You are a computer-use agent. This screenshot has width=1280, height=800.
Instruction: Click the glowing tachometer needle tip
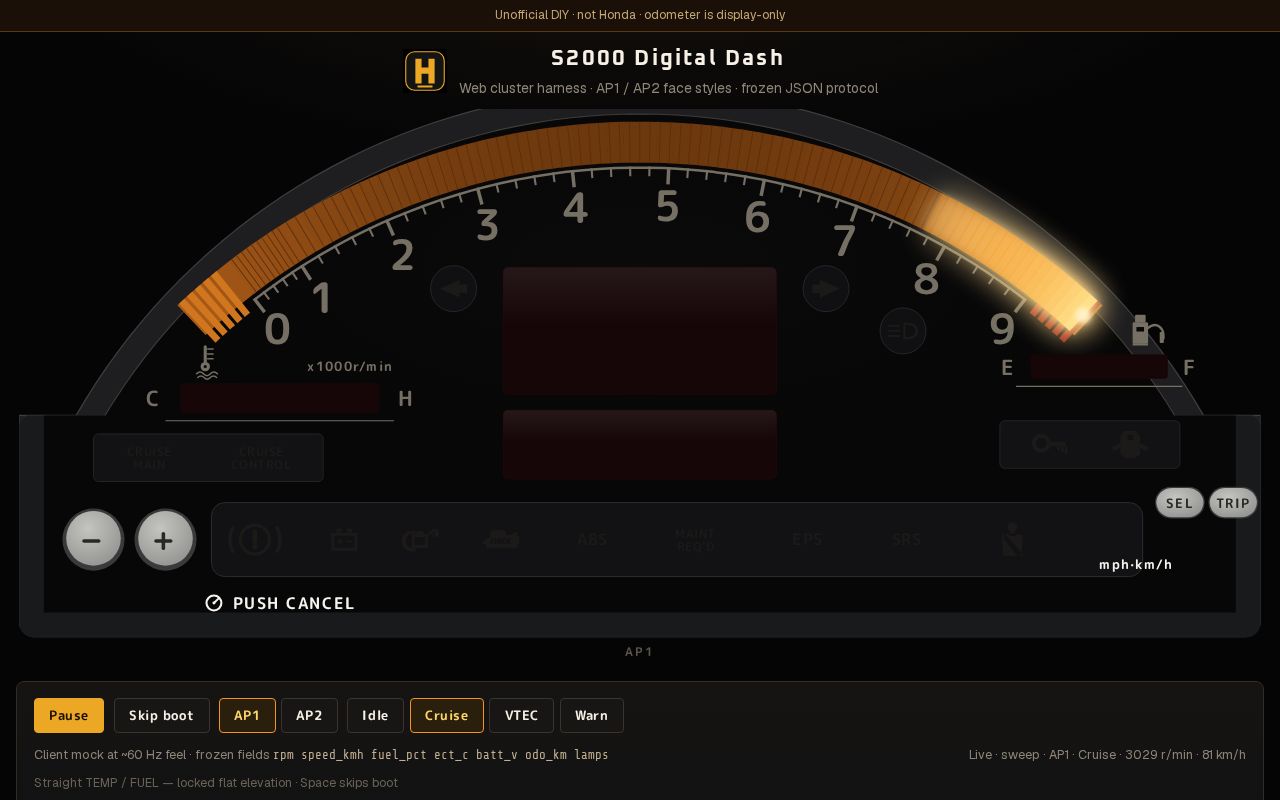click(1082, 315)
